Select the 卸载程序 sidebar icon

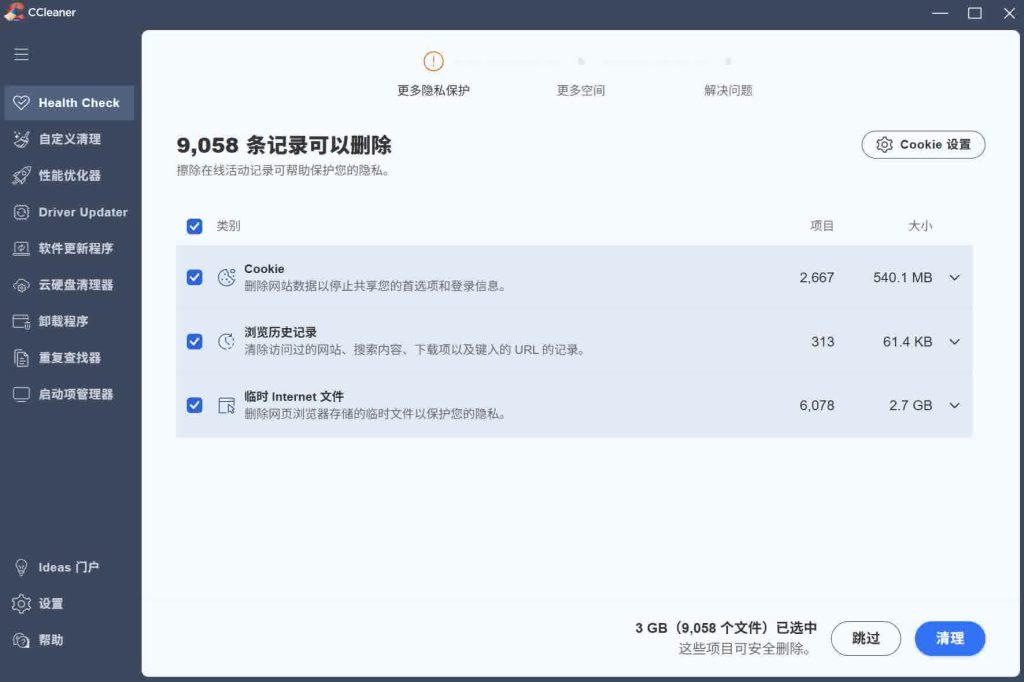(x=66, y=321)
